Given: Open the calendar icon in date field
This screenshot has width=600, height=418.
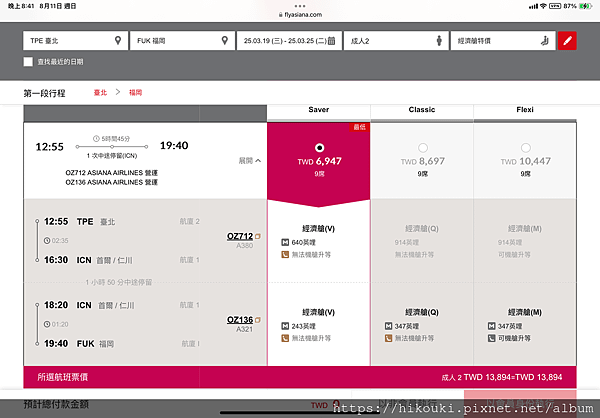Looking at the screenshot, I should pos(331,41).
